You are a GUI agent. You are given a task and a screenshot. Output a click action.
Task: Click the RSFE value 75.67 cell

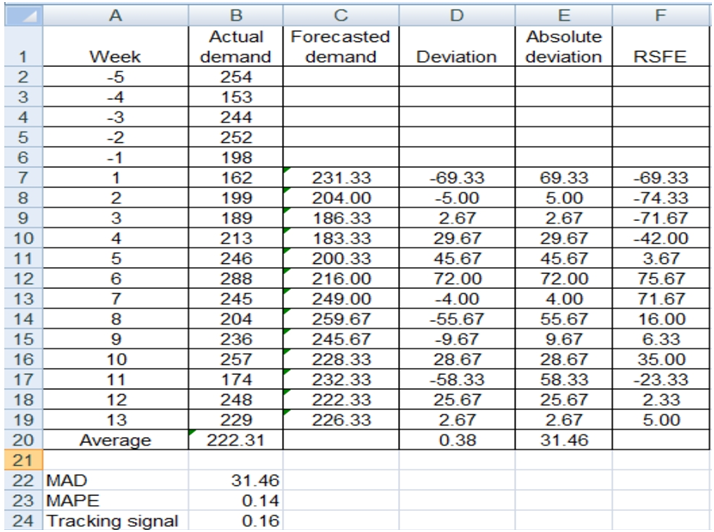pyautogui.click(x=659, y=280)
